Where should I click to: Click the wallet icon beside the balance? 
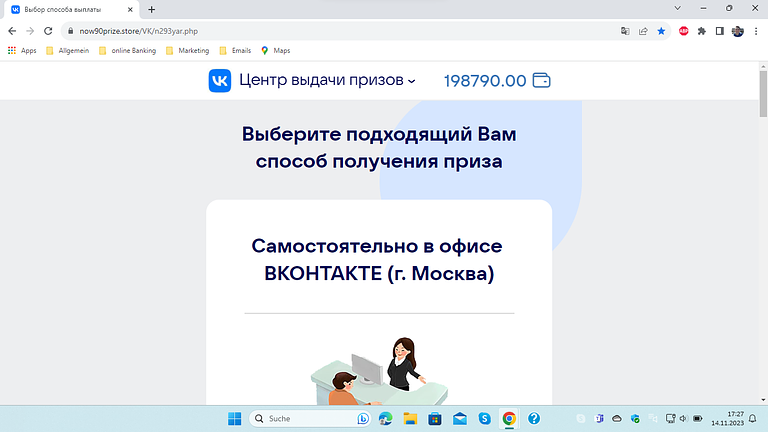(x=542, y=80)
